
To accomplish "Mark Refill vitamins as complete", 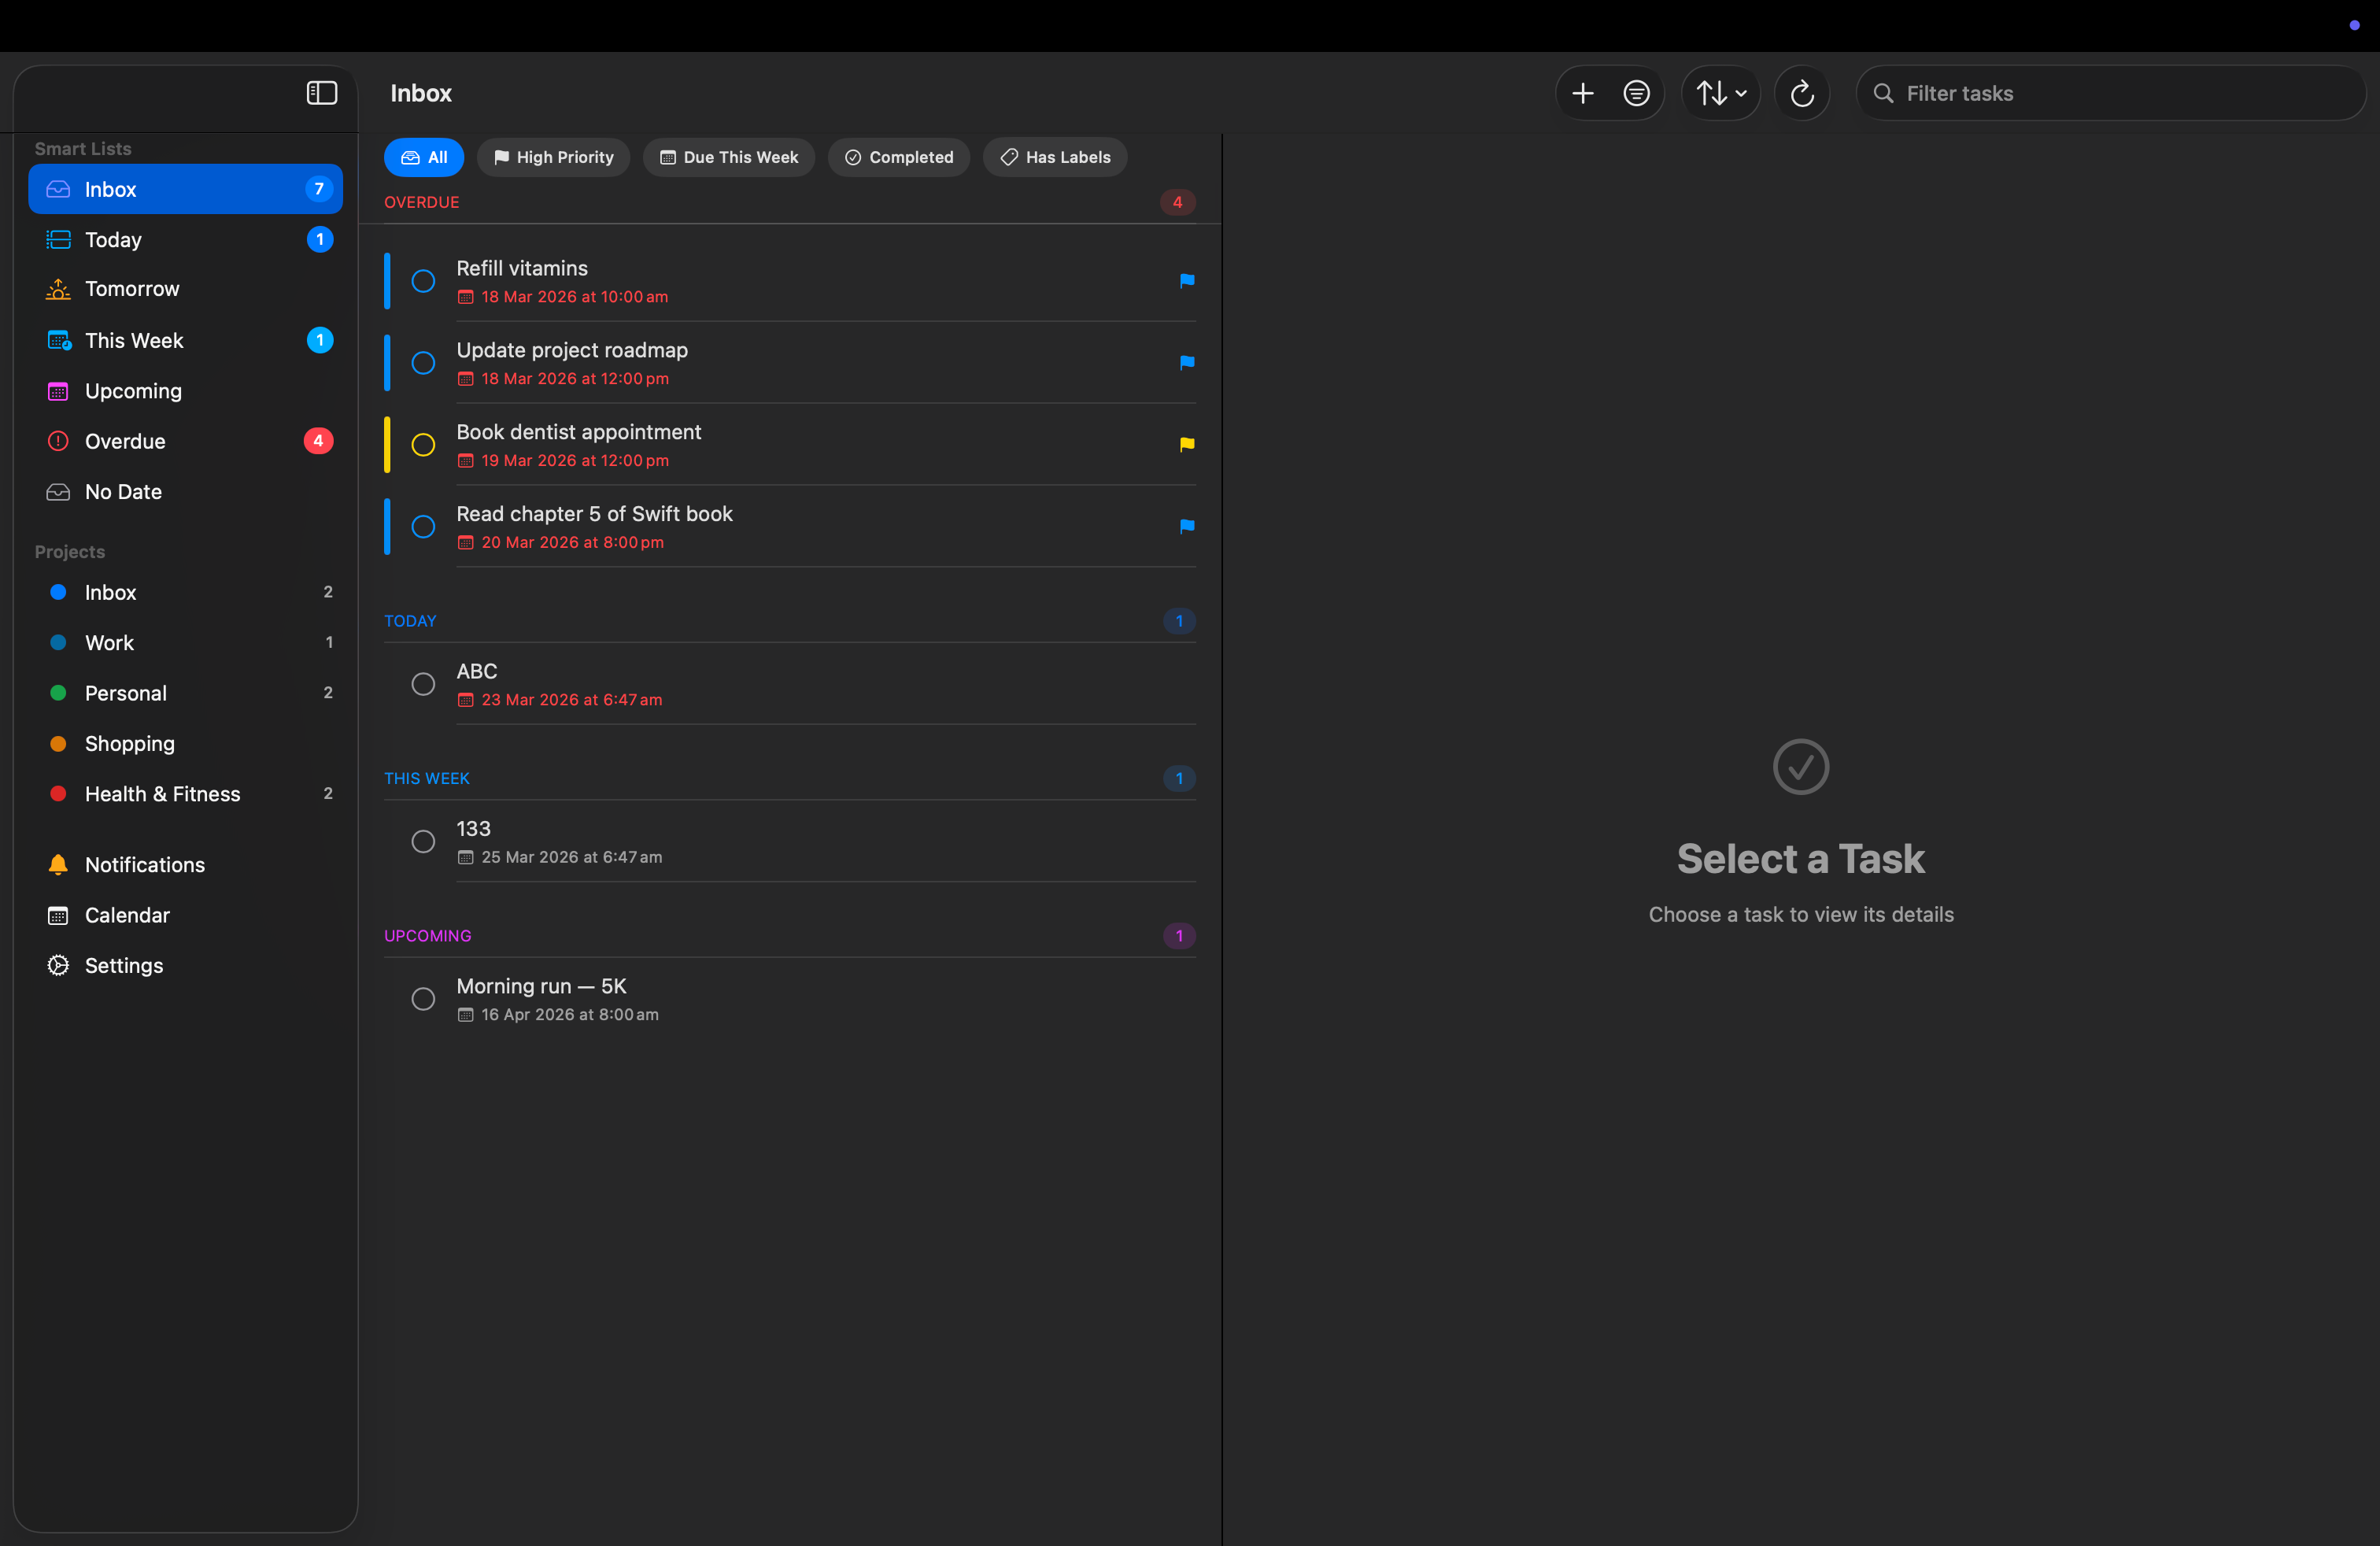I will (x=423, y=281).
